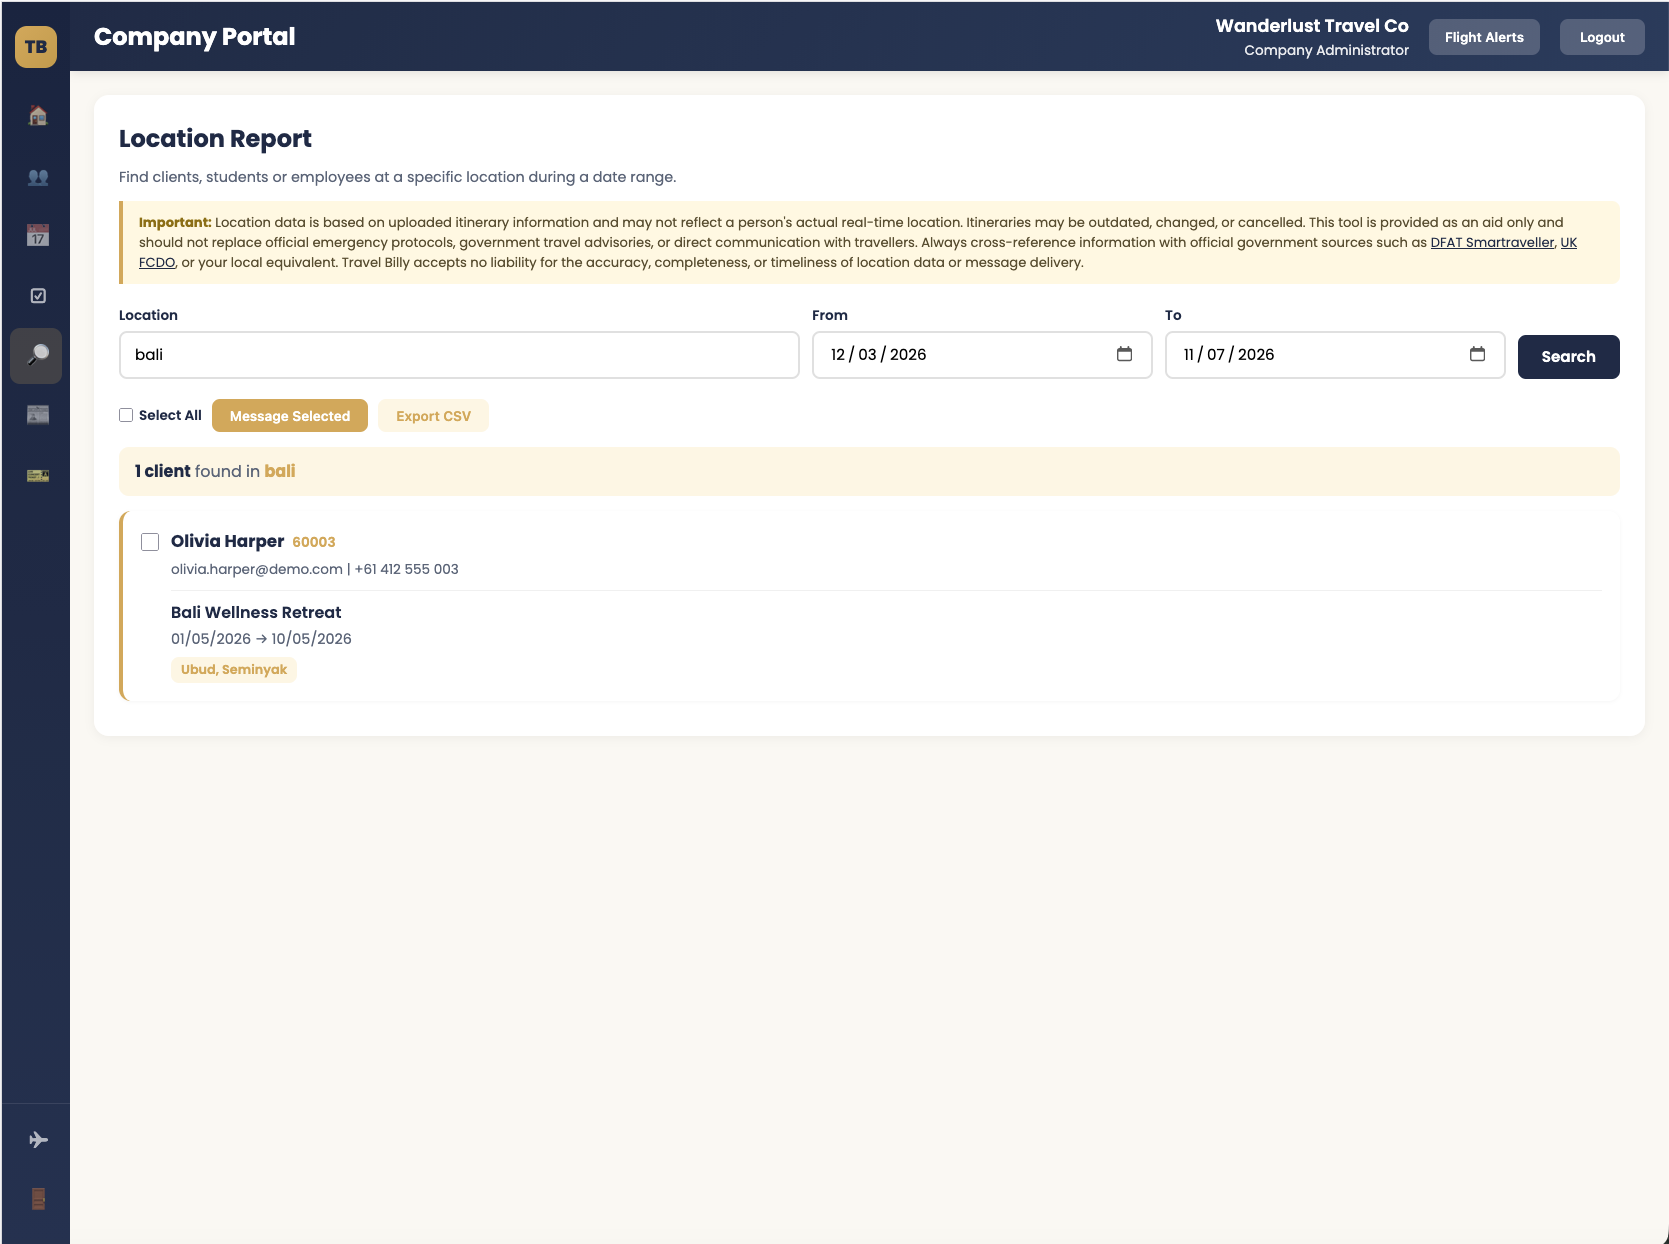The width and height of the screenshot is (1669, 1244).
Task: Open the home (house) sidebar icon
Action: point(37,116)
